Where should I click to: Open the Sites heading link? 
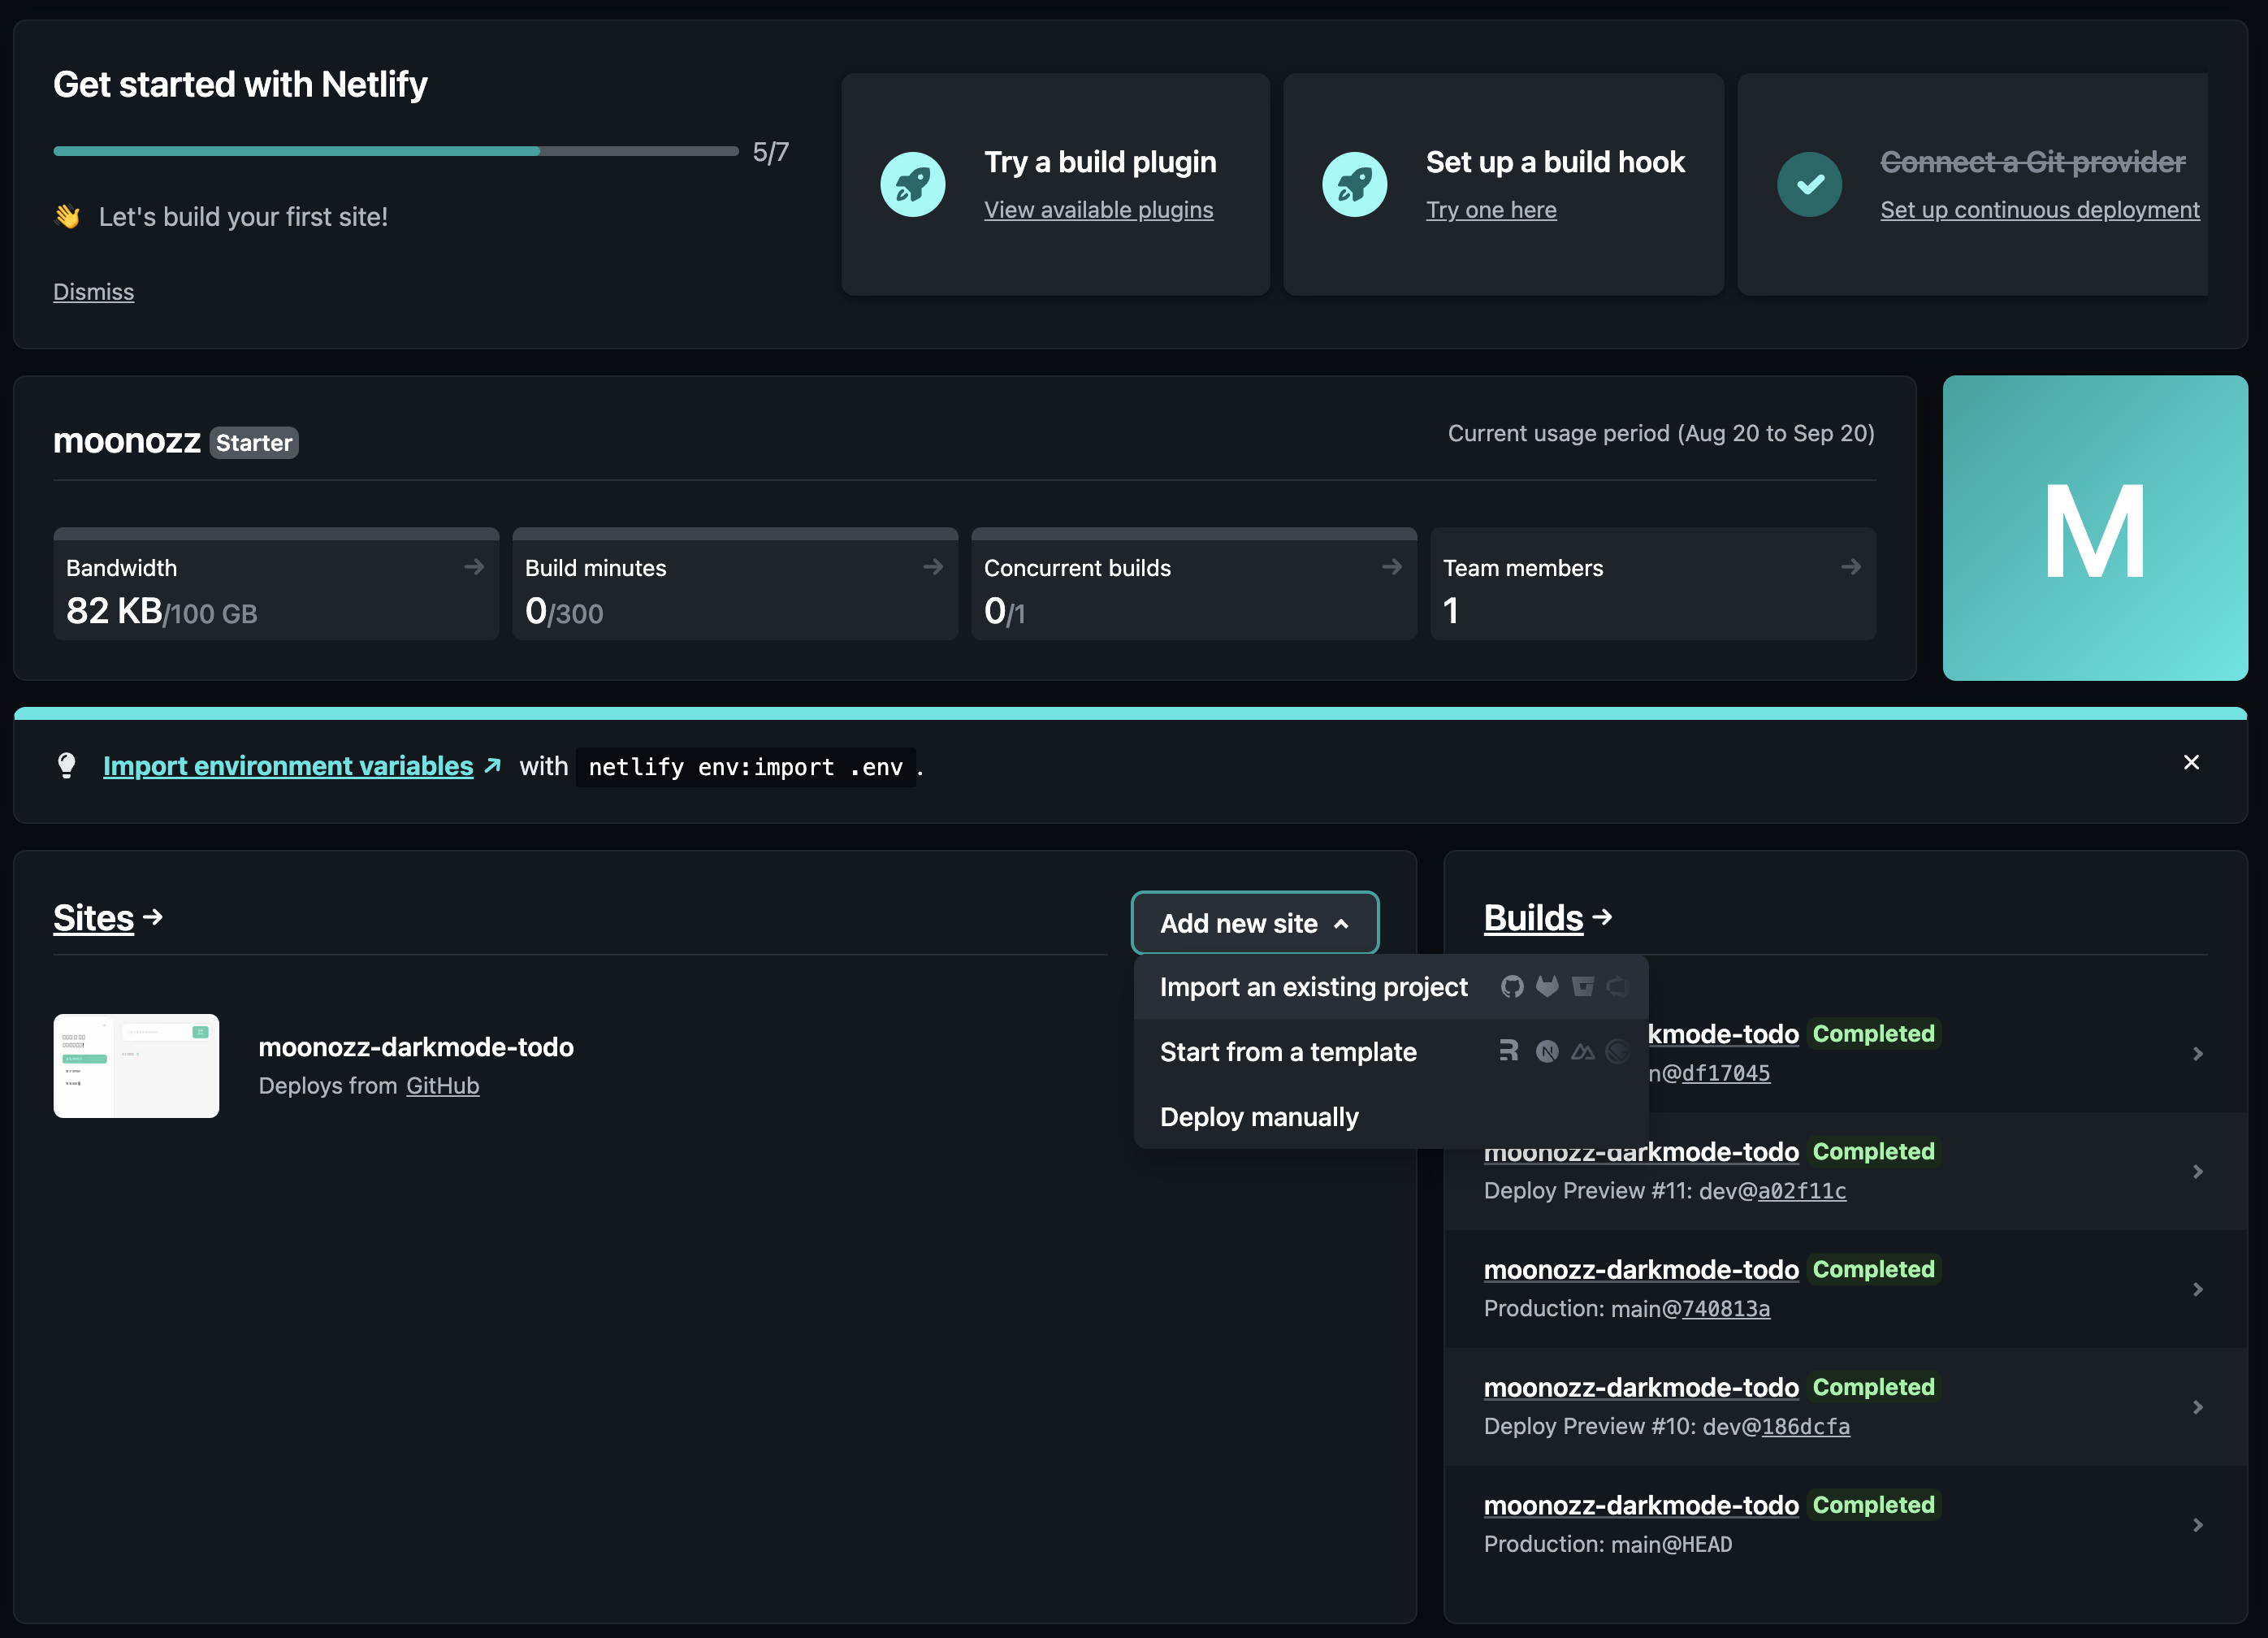(93, 917)
